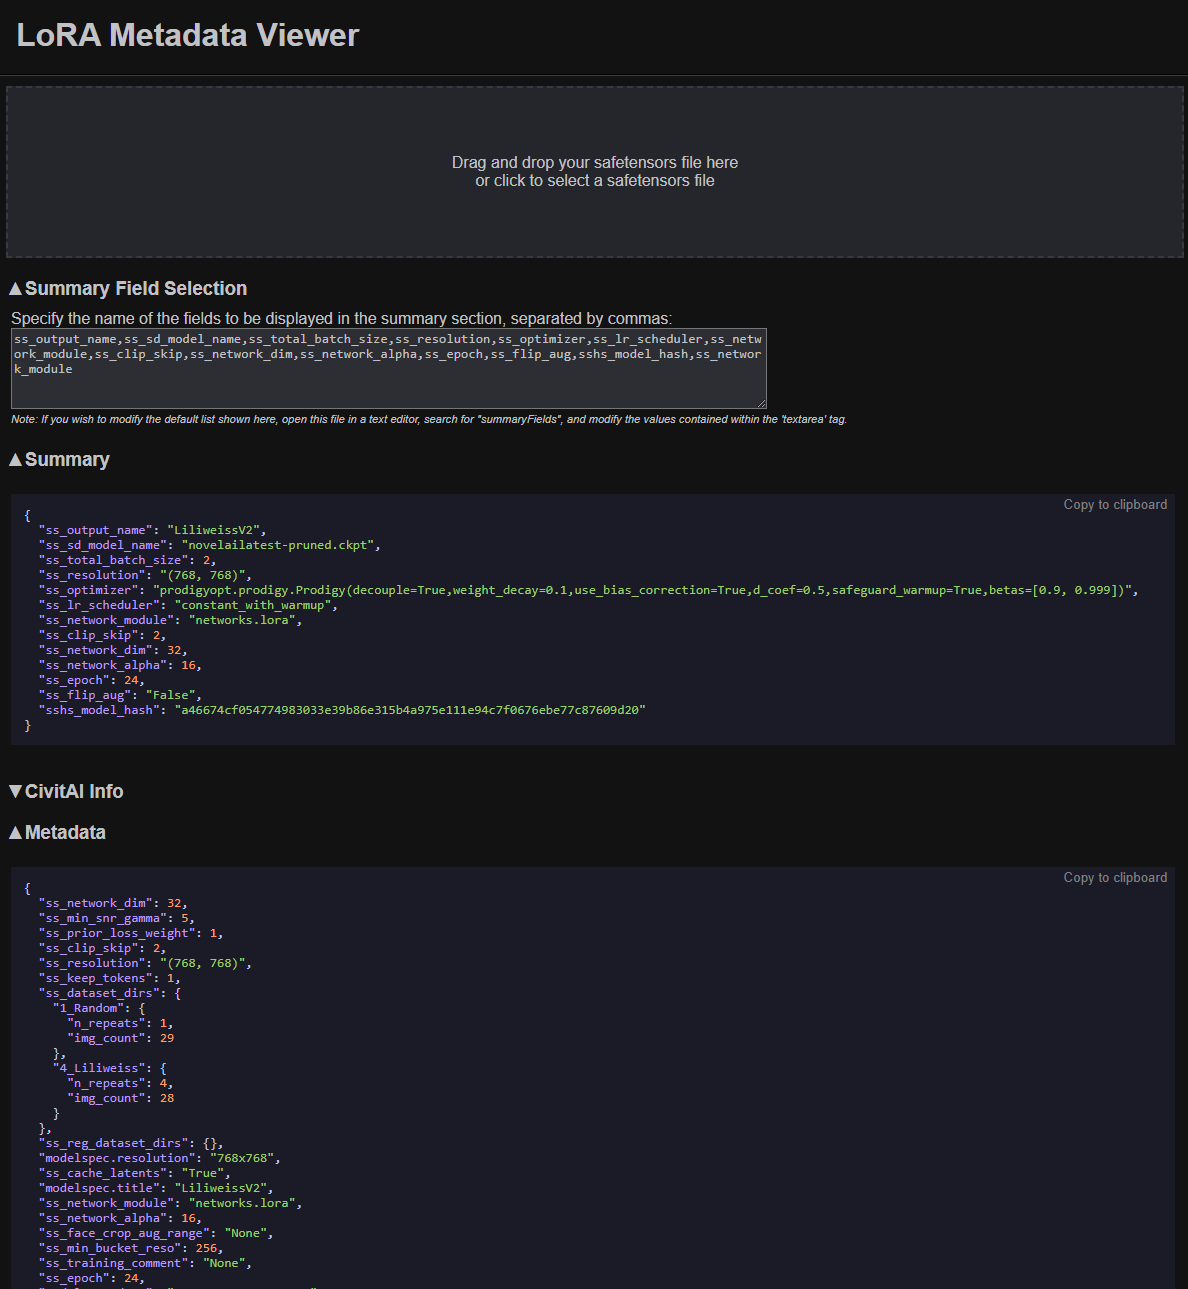Open the safetensors file picker via drop zone
Image resolution: width=1188 pixels, height=1289 pixels.
coord(594,171)
